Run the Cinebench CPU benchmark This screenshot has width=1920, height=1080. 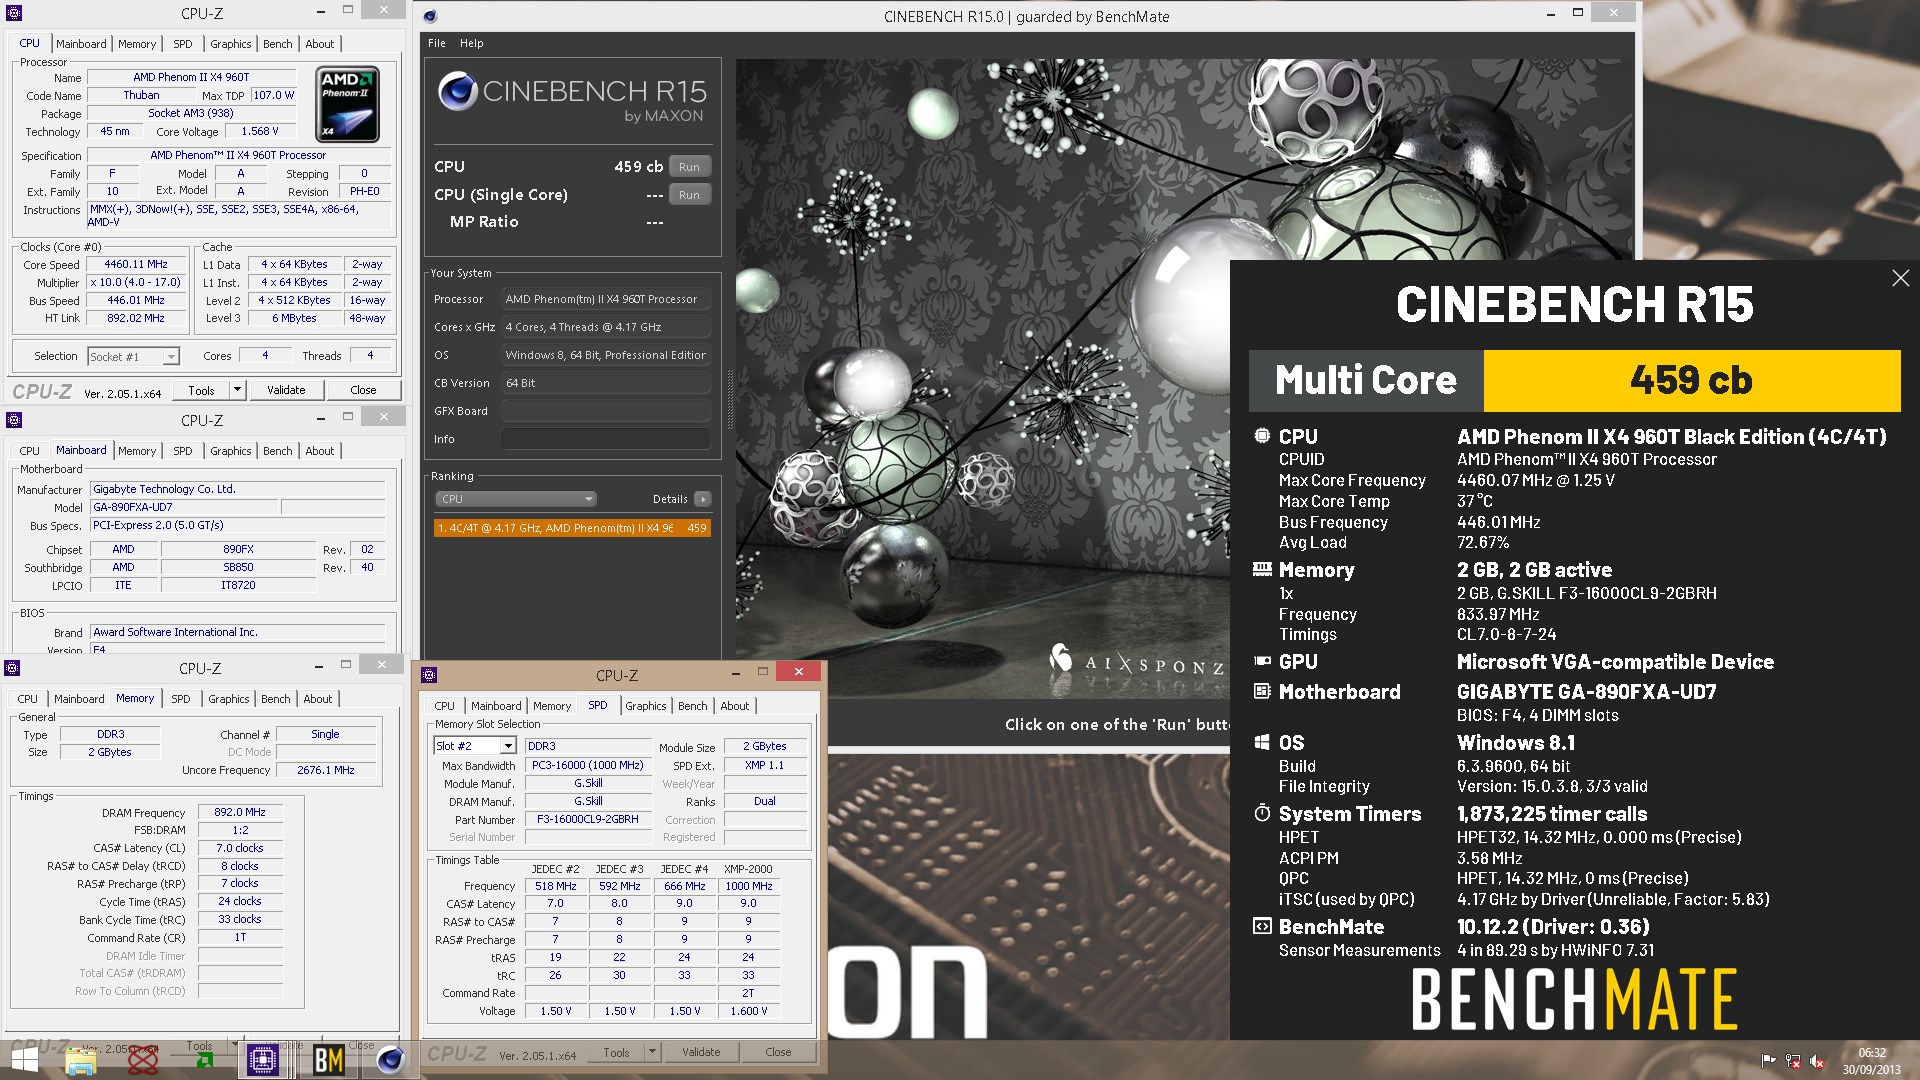tap(689, 167)
